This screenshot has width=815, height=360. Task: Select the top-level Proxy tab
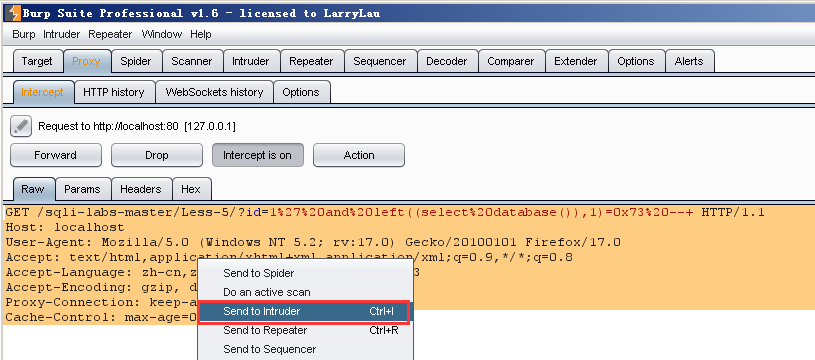point(86,61)
